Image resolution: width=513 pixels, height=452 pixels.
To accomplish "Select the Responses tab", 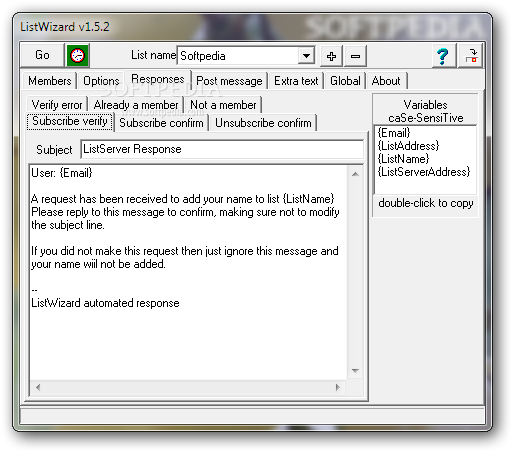I will click(158, 79).
